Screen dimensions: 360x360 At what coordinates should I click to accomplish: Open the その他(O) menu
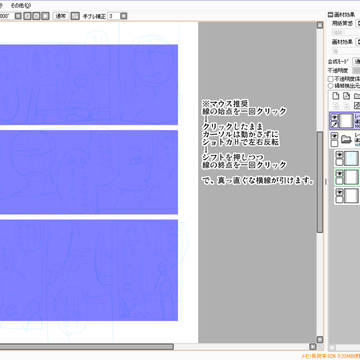tap(21, 5)
